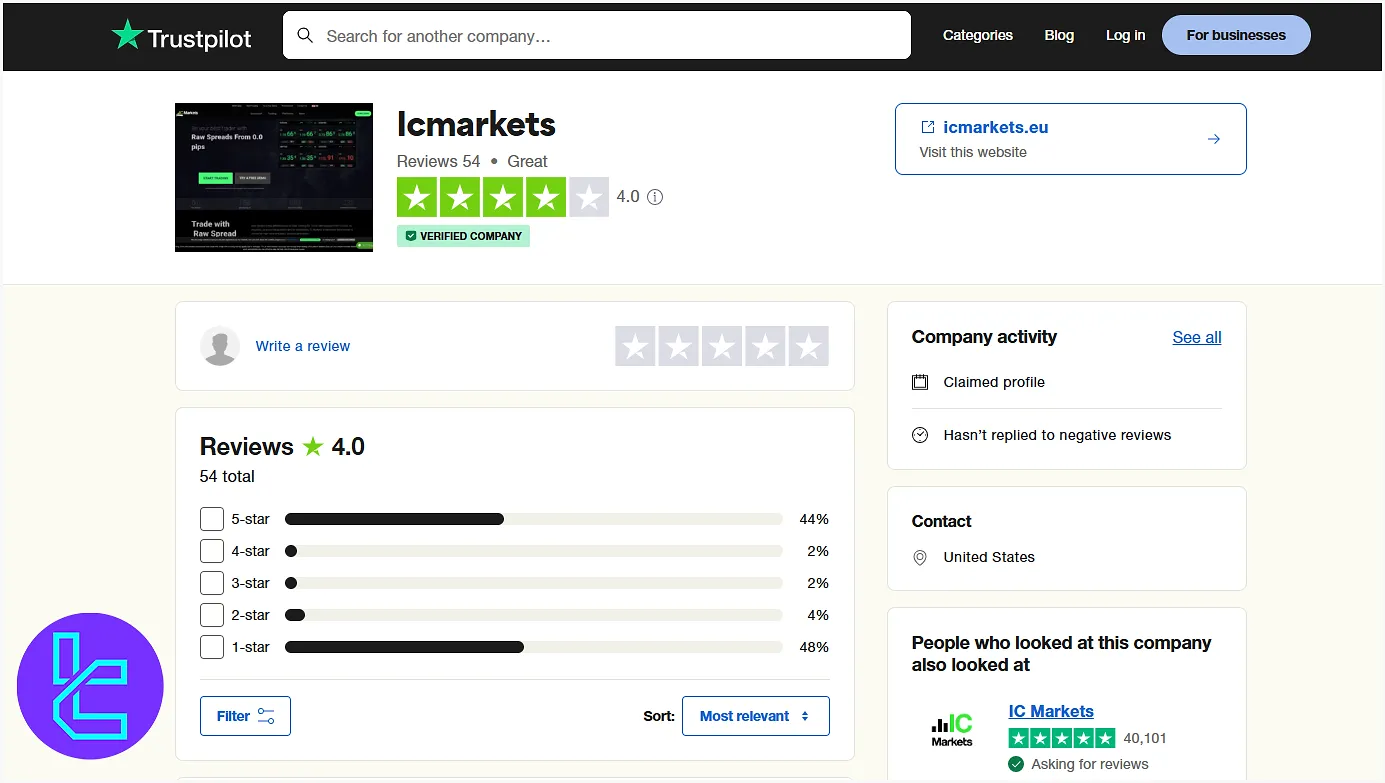Click the 54 total text
Image resolution: width=1385 pixels, height=783 pixels.
click(227, 476)
